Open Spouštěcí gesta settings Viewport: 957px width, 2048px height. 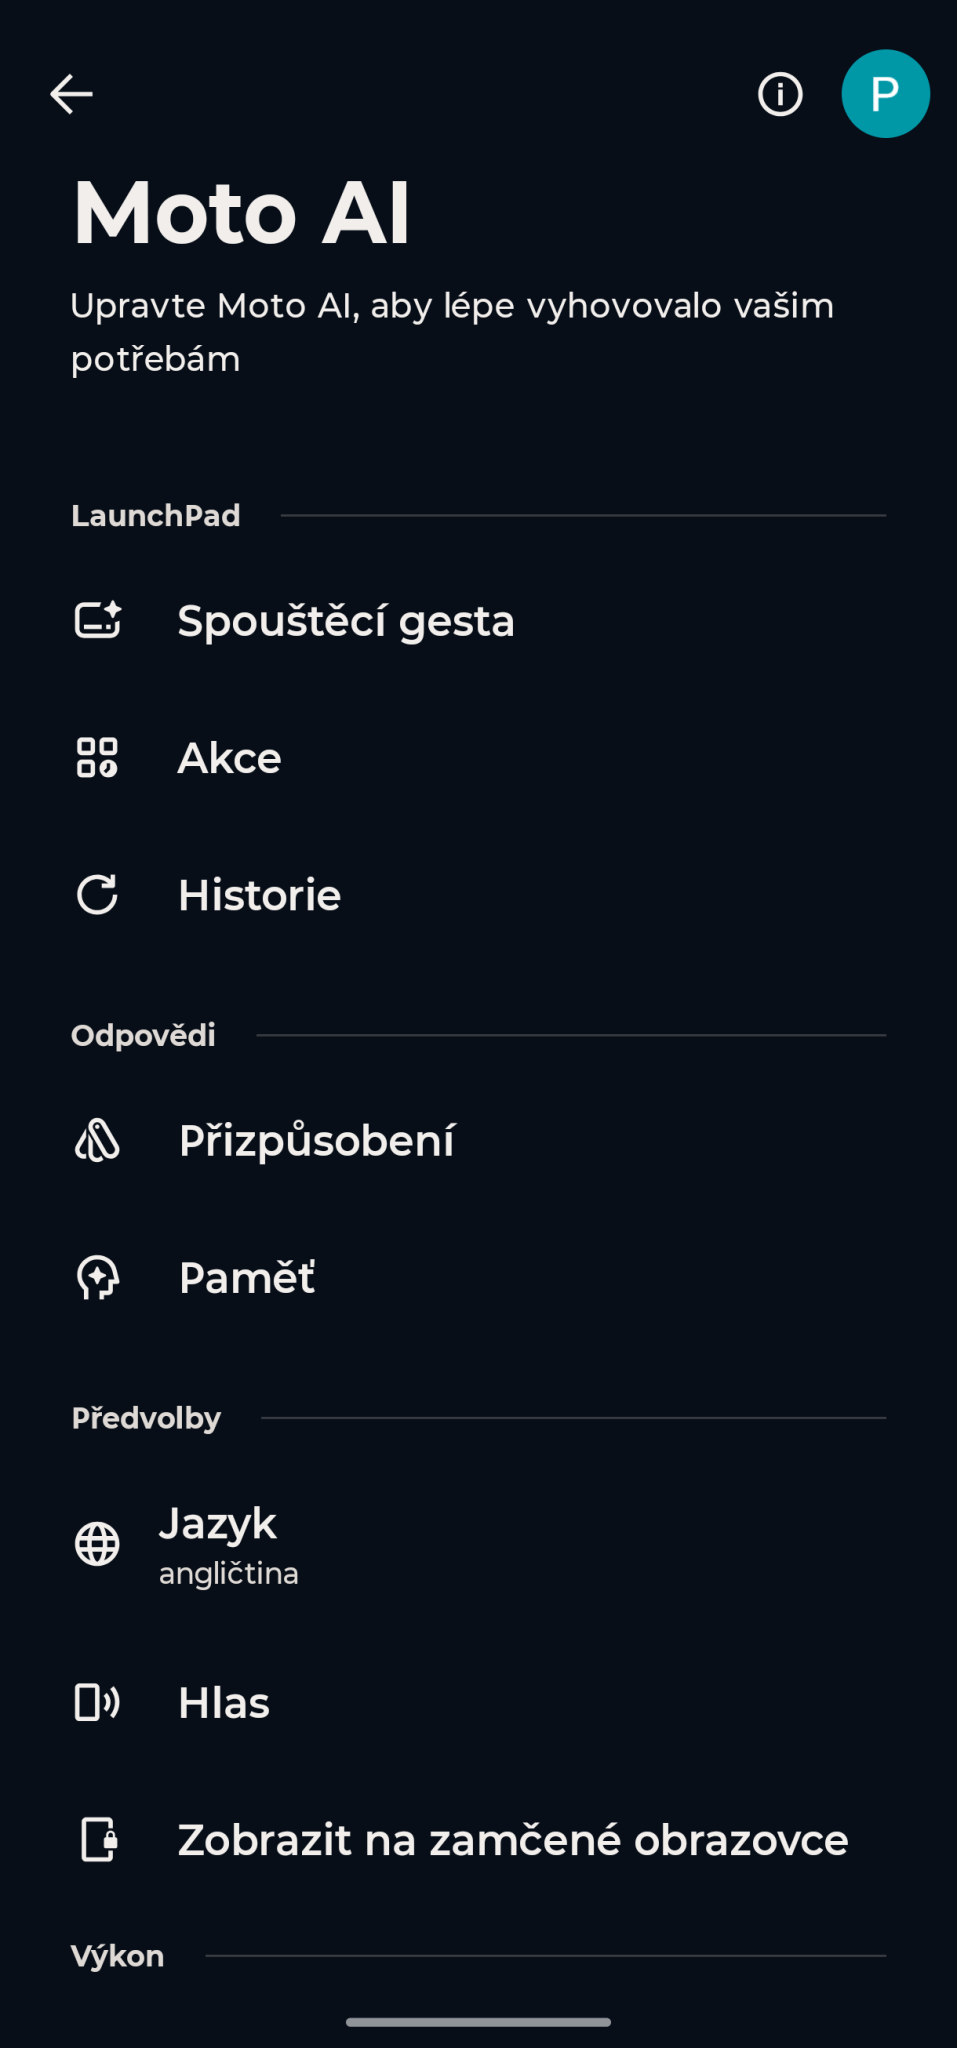click(346, 621)
